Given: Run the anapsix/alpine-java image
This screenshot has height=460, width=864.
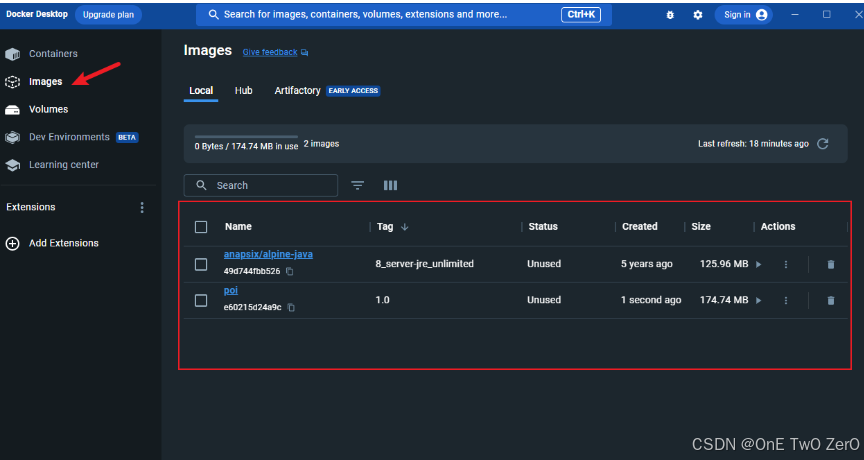Looking at the screenshot, I should pyautogui.click(x=759, y=264).
